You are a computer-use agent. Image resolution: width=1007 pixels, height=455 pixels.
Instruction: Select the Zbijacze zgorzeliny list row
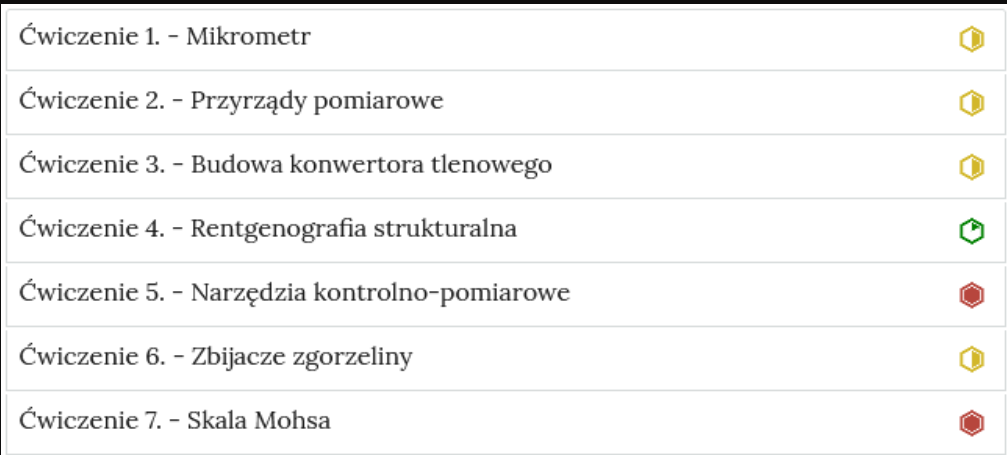tap(505, 360)
